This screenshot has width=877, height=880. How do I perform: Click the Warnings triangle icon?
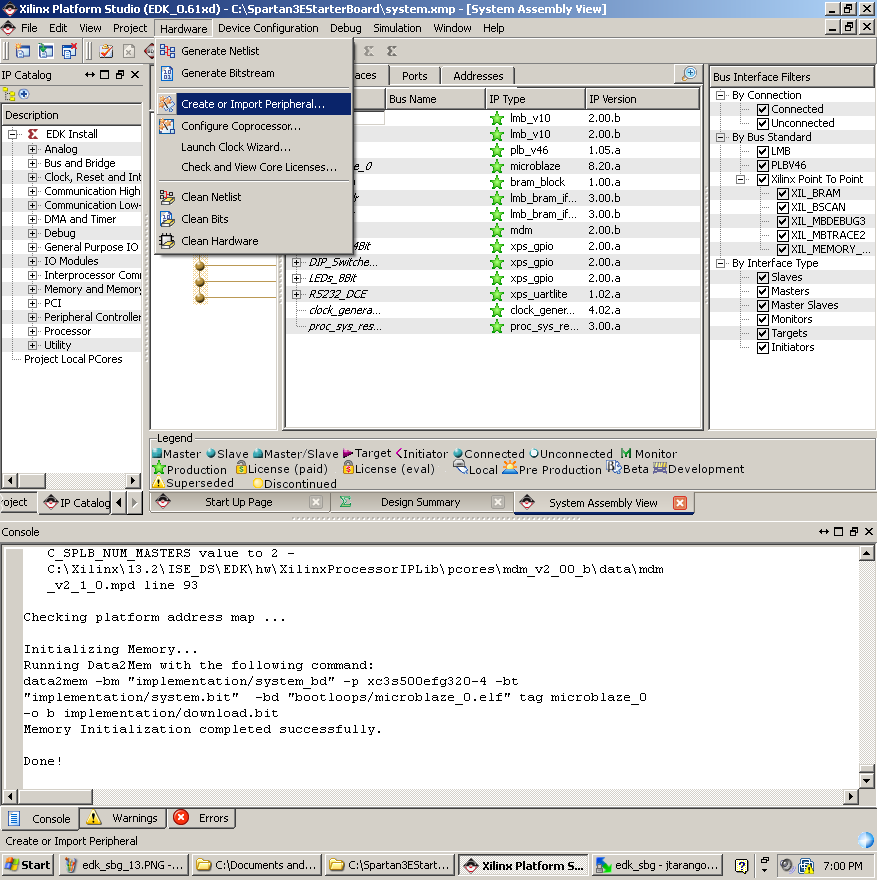point(94,818)
